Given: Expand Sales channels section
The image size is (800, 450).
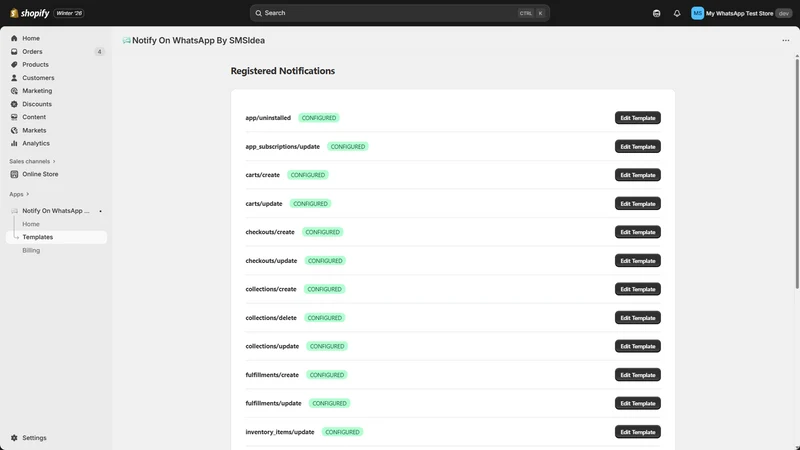Looking at the screenshot, I should pyautogui.click(x=32, y=161).
